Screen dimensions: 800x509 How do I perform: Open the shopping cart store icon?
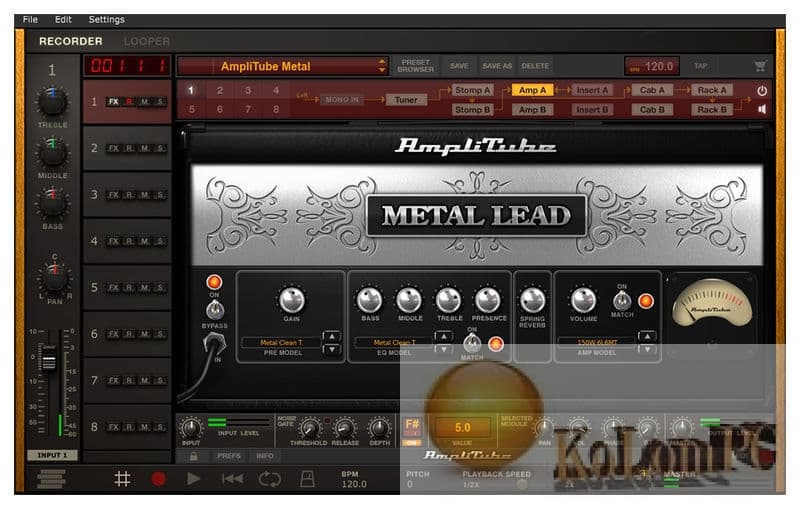click(760, 66)
